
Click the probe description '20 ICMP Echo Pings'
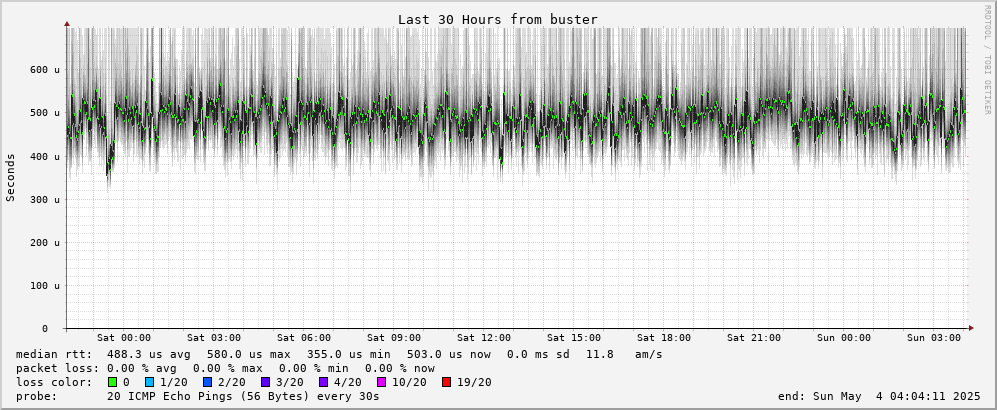[x=172, y=397]
